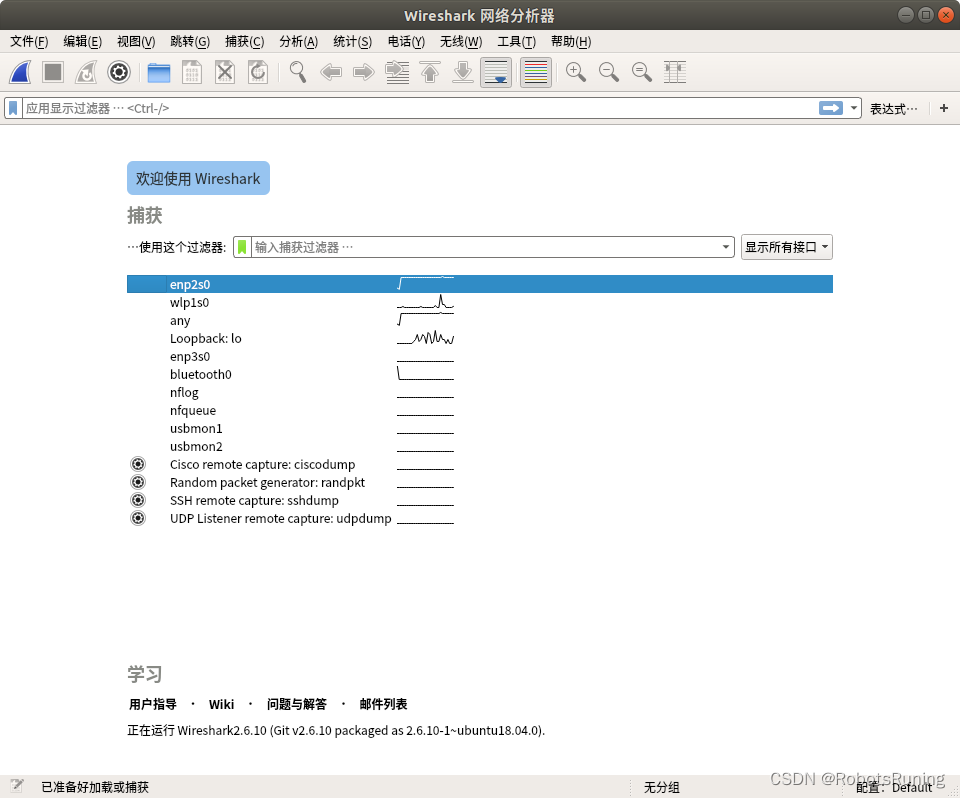The width and height of the screenshot is (960, 798).
Task: Open the 无线(W) menu
Action: pyautogui.click(x=461, y=42)
